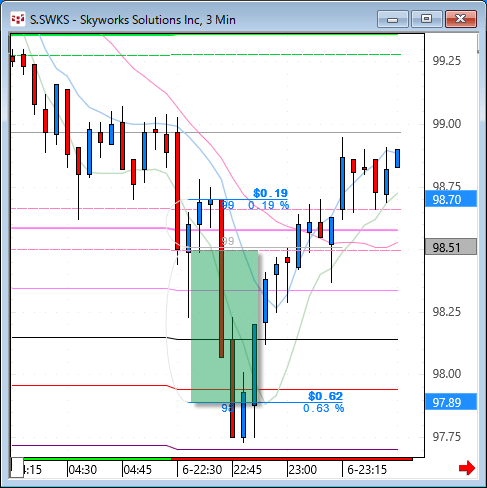Click the red session bar at chart bottom
Viewport: 487px width, 488px height.
point(292,459)
